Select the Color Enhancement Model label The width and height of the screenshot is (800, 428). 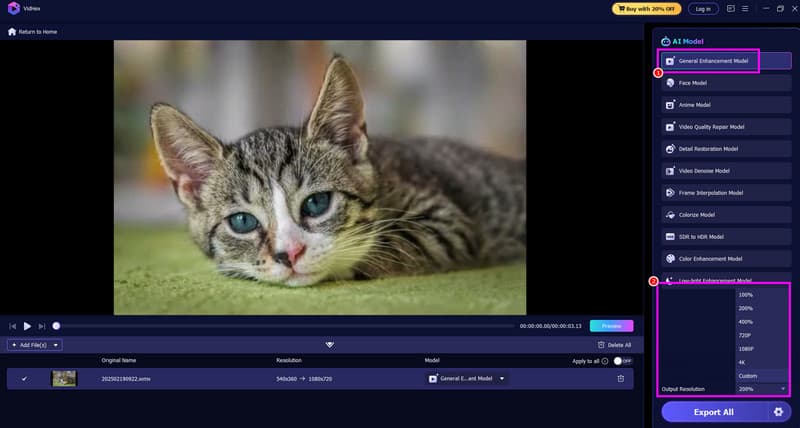click(x=710, y=259)
